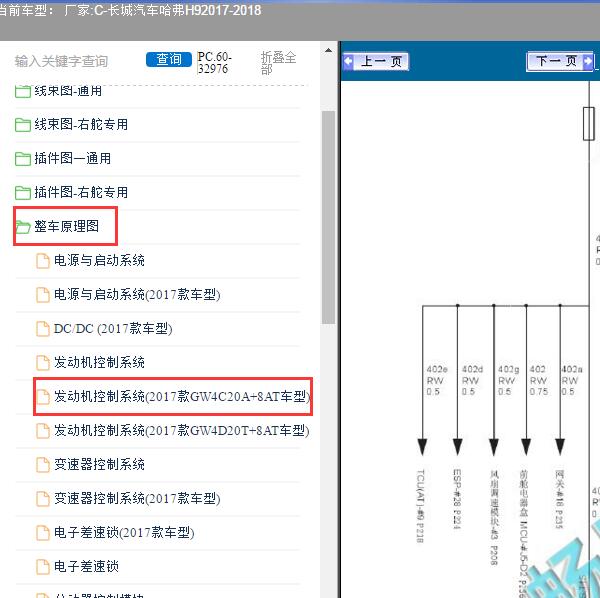Click 402a RW 0.5 wire label
Screen dimensions: 600x598
[x=572, y=381]
